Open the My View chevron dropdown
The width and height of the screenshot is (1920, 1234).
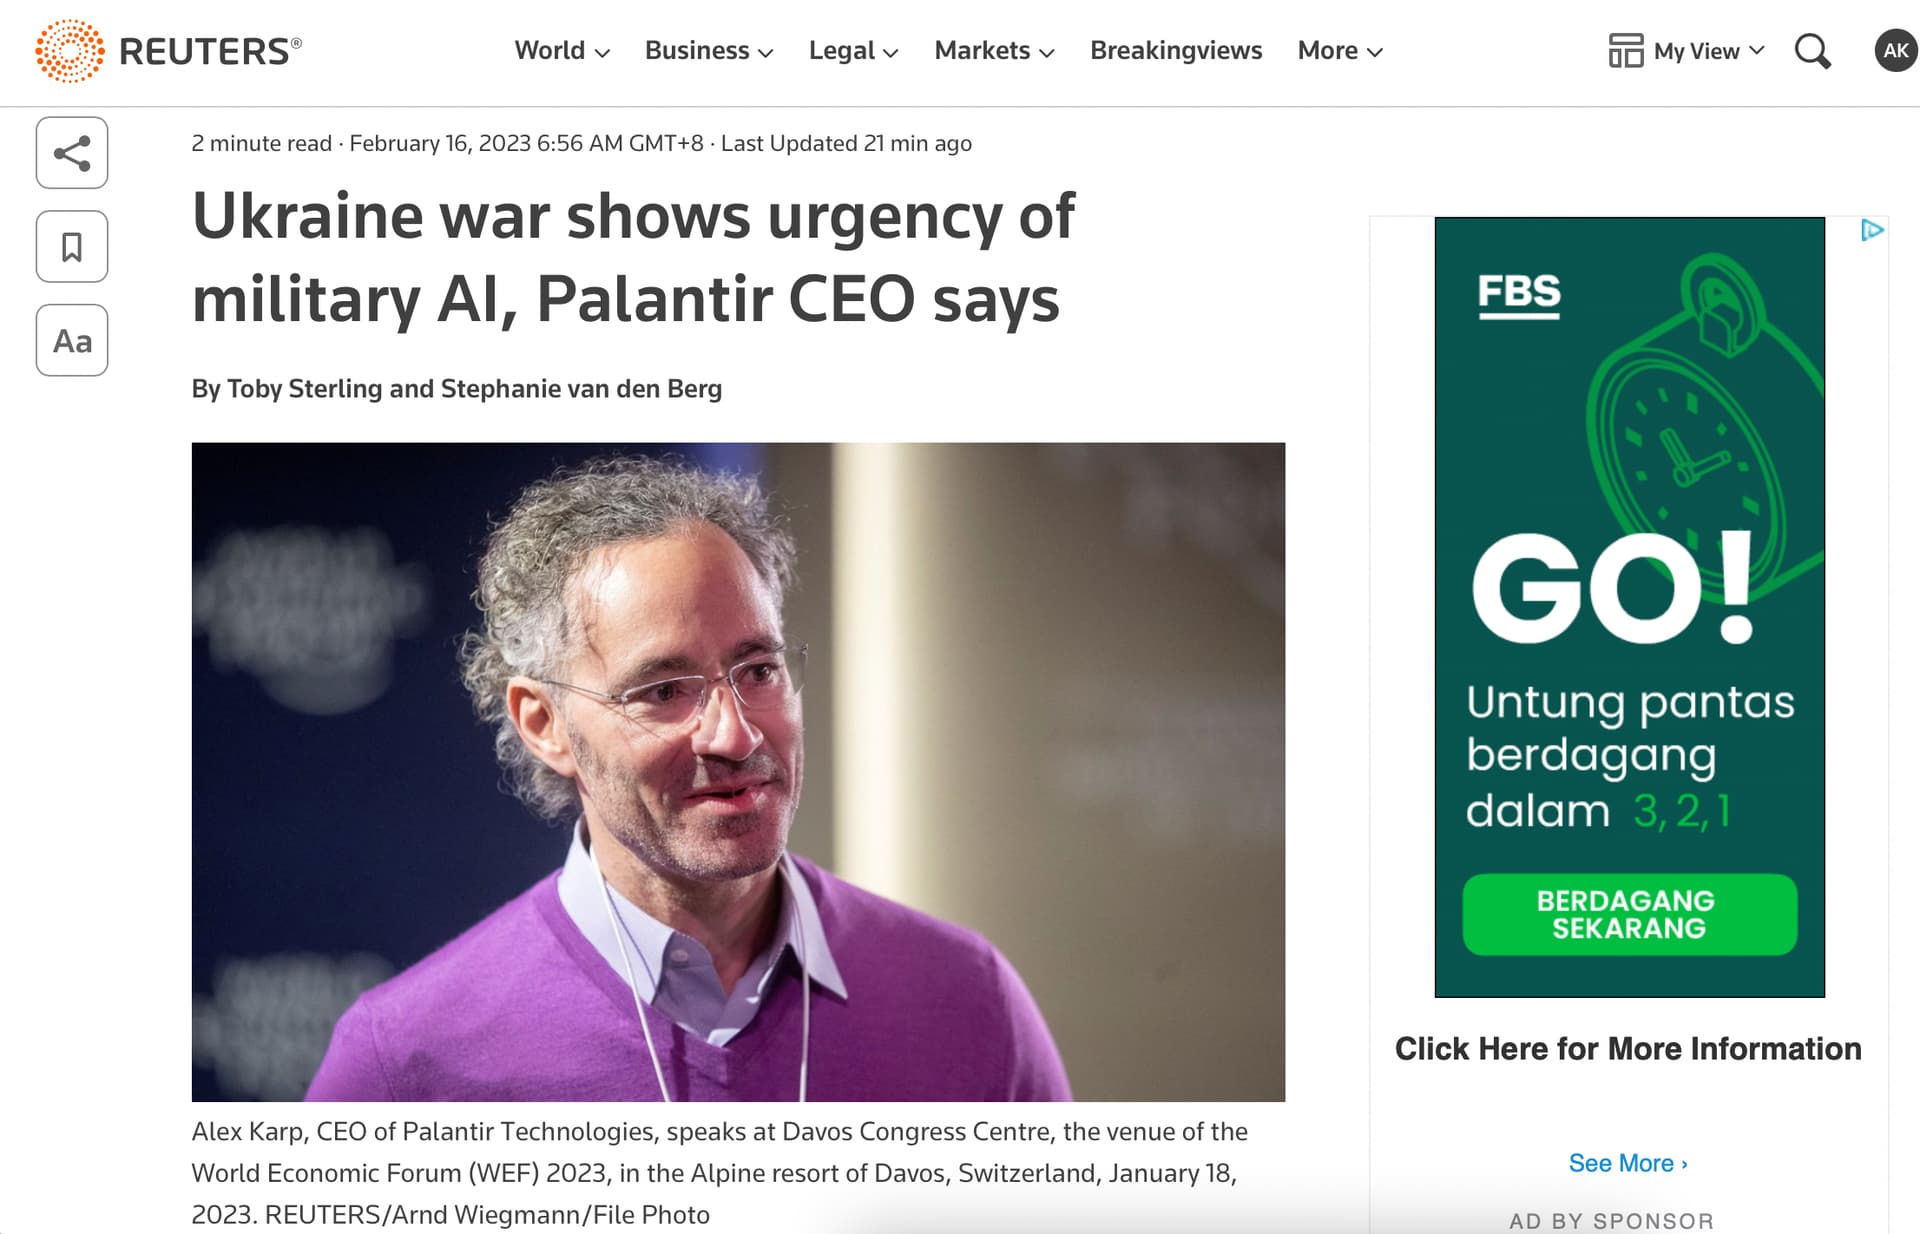click(x=1757, y=50)
